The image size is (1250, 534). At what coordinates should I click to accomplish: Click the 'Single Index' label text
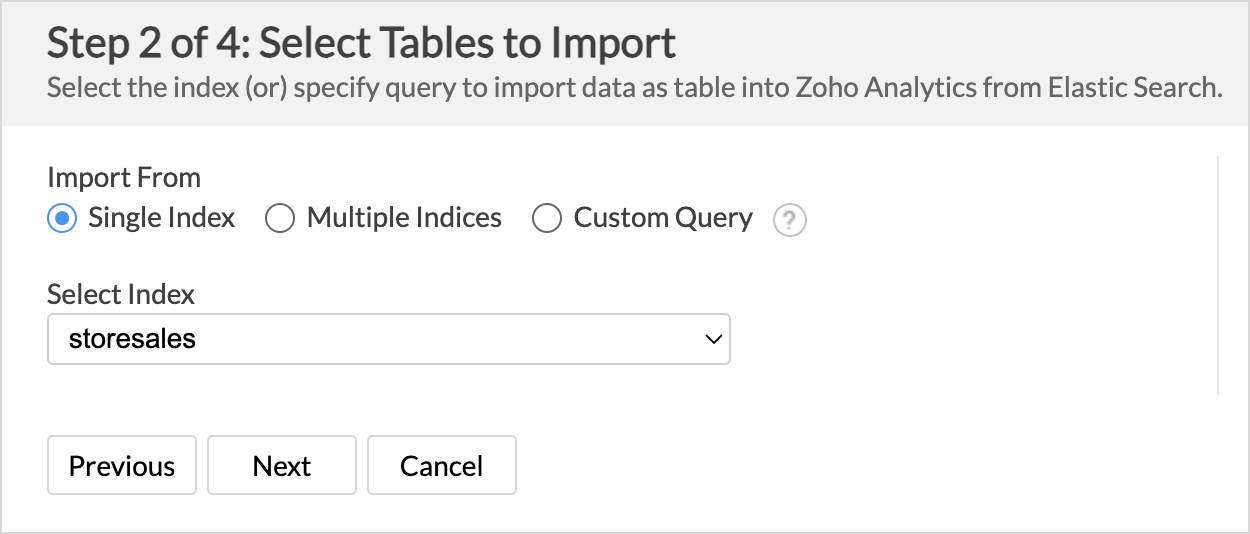(162, 218)
